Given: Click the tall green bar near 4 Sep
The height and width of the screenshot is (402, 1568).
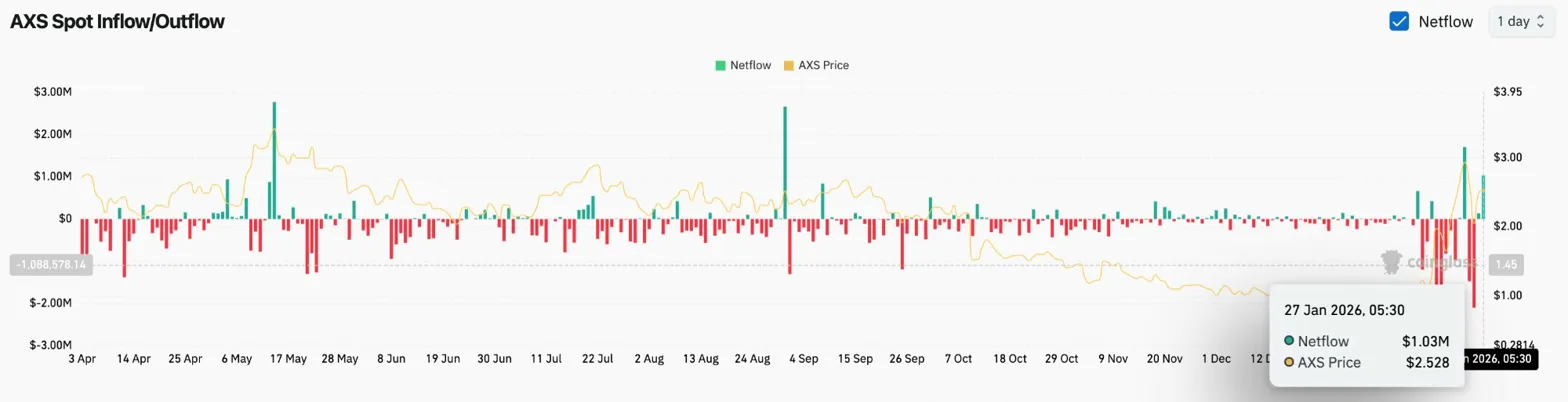Looking at the screenshot, I should (785, 162).
